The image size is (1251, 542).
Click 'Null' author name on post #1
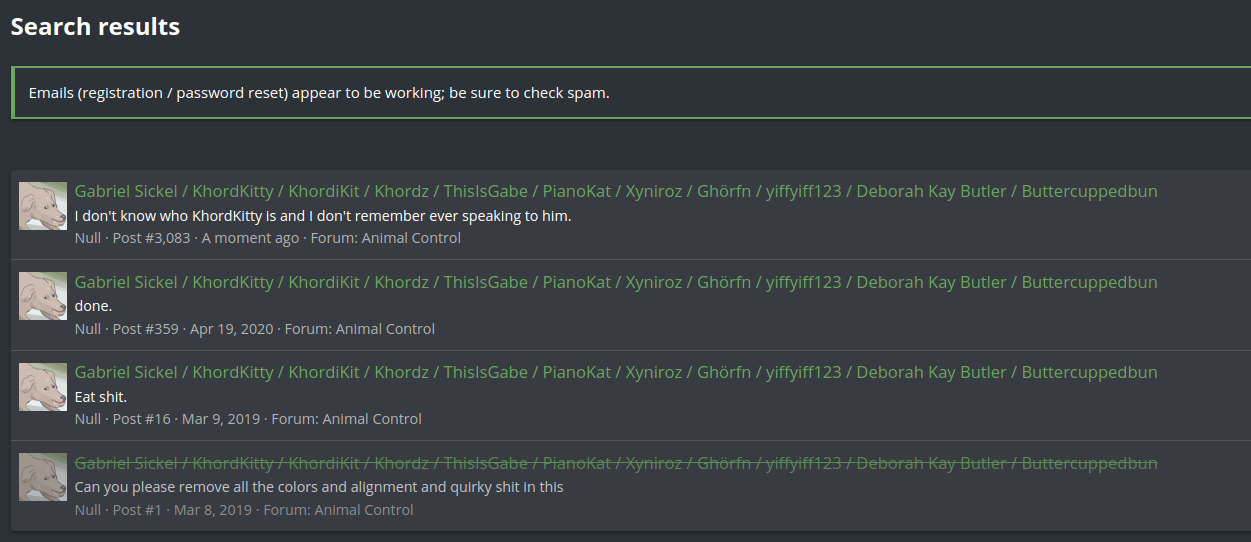coord(88,510)
